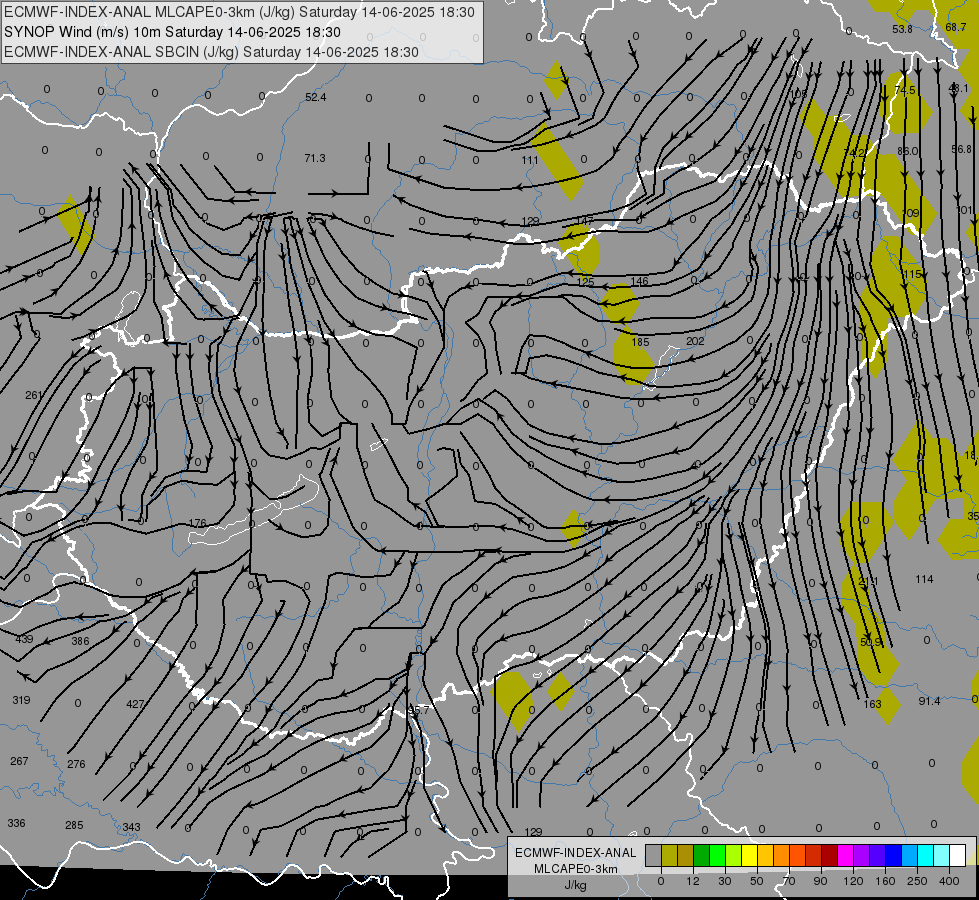Viewport: 979px width, 900px height.
Task: Click the map value 343
Action: [x=131, y=827]
